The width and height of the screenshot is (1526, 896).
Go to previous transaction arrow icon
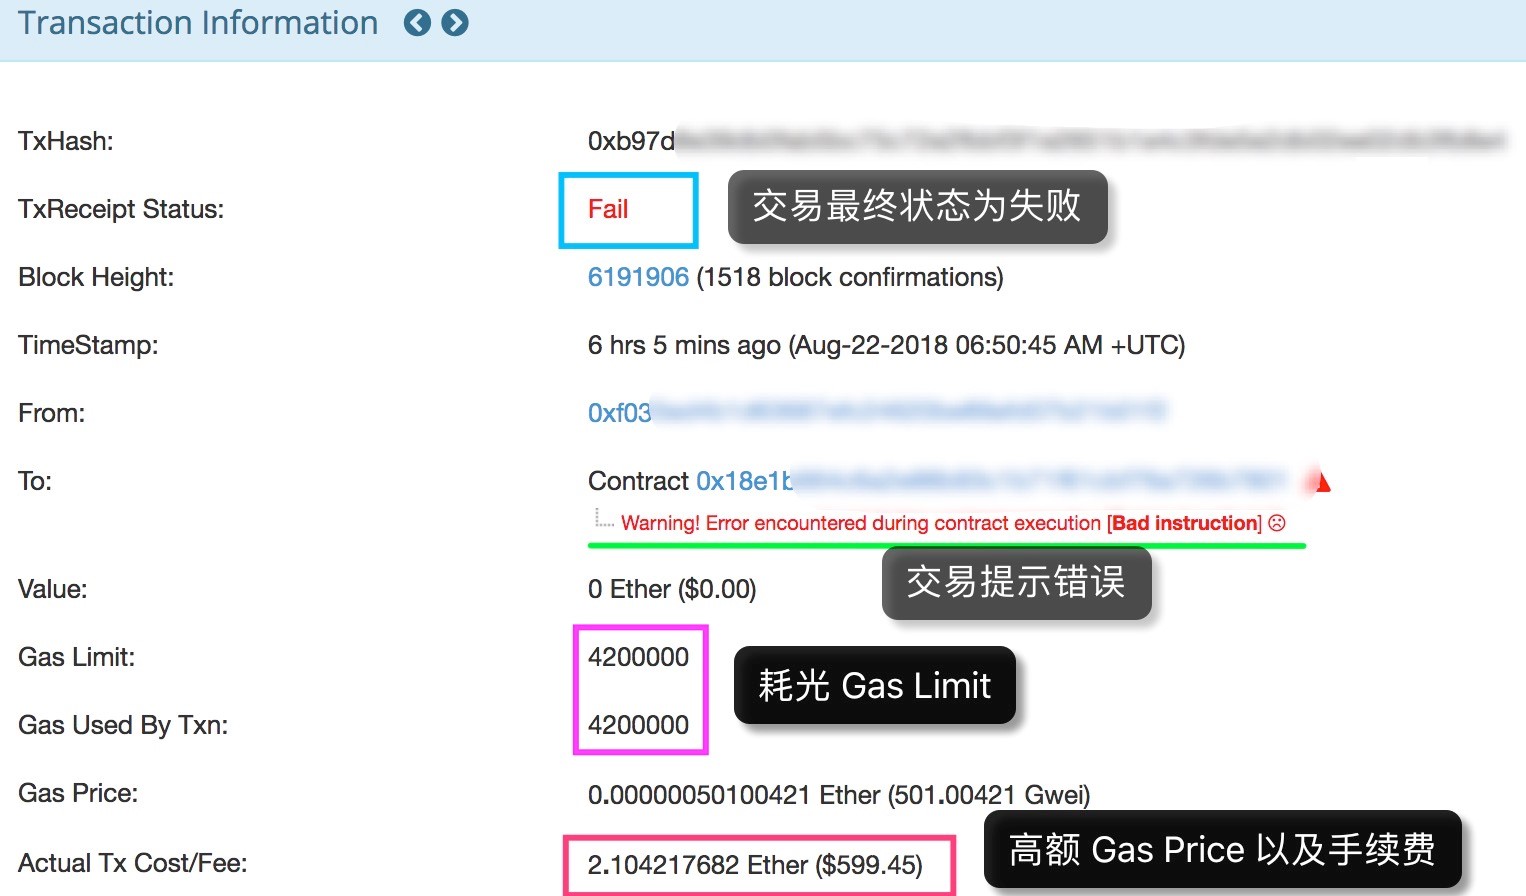[417, 23]
